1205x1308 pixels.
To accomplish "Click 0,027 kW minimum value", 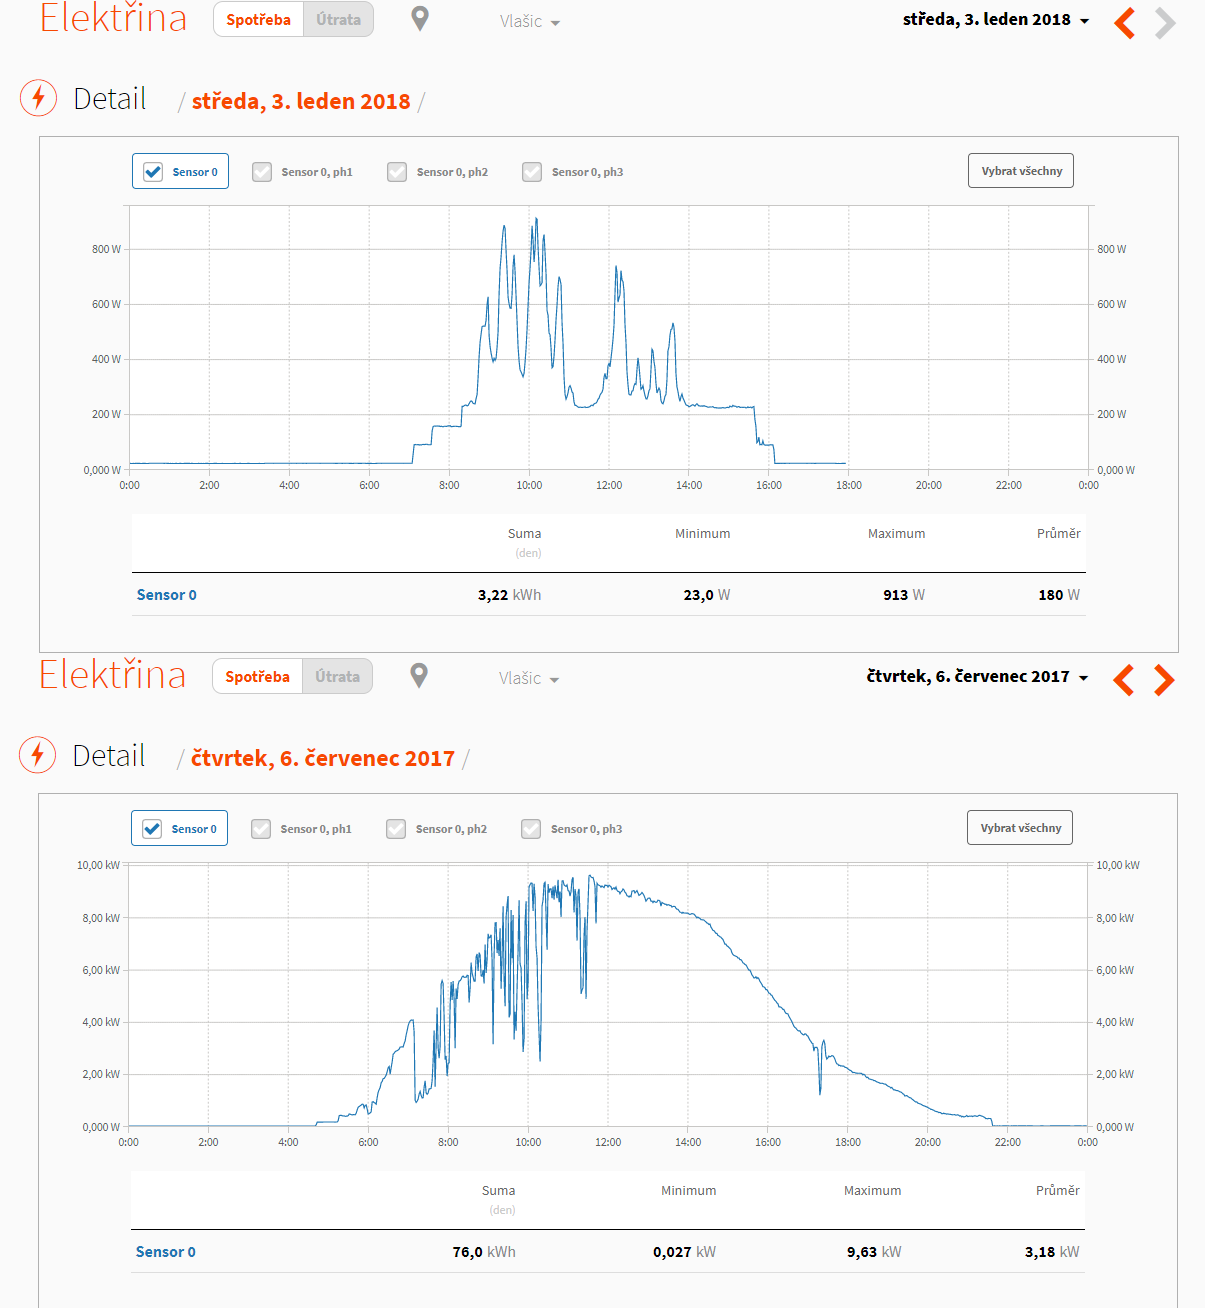I will coord(685,1252).
